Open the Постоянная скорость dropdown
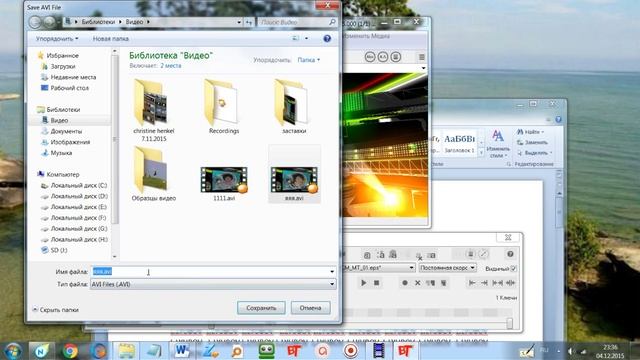Screen dimensions: 640x360 click(447, 268)
